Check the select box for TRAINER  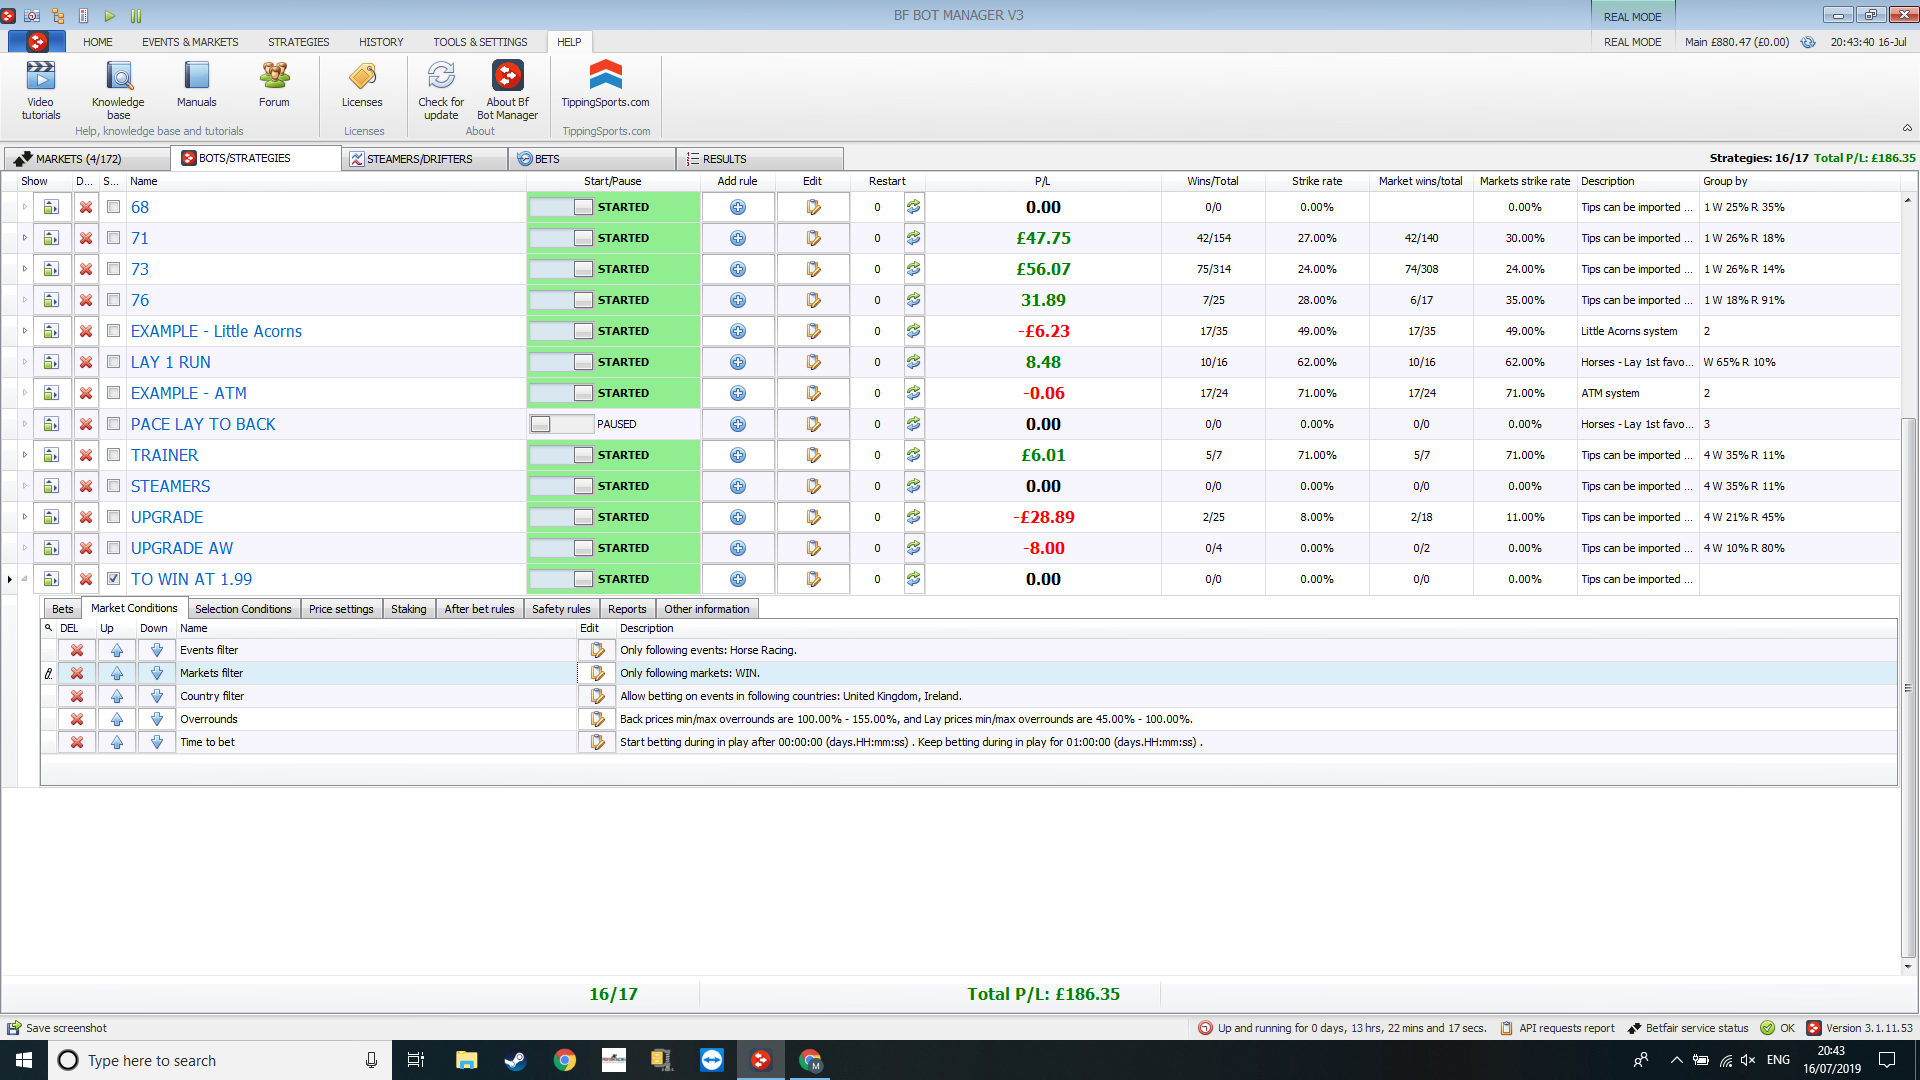[114, 455]
